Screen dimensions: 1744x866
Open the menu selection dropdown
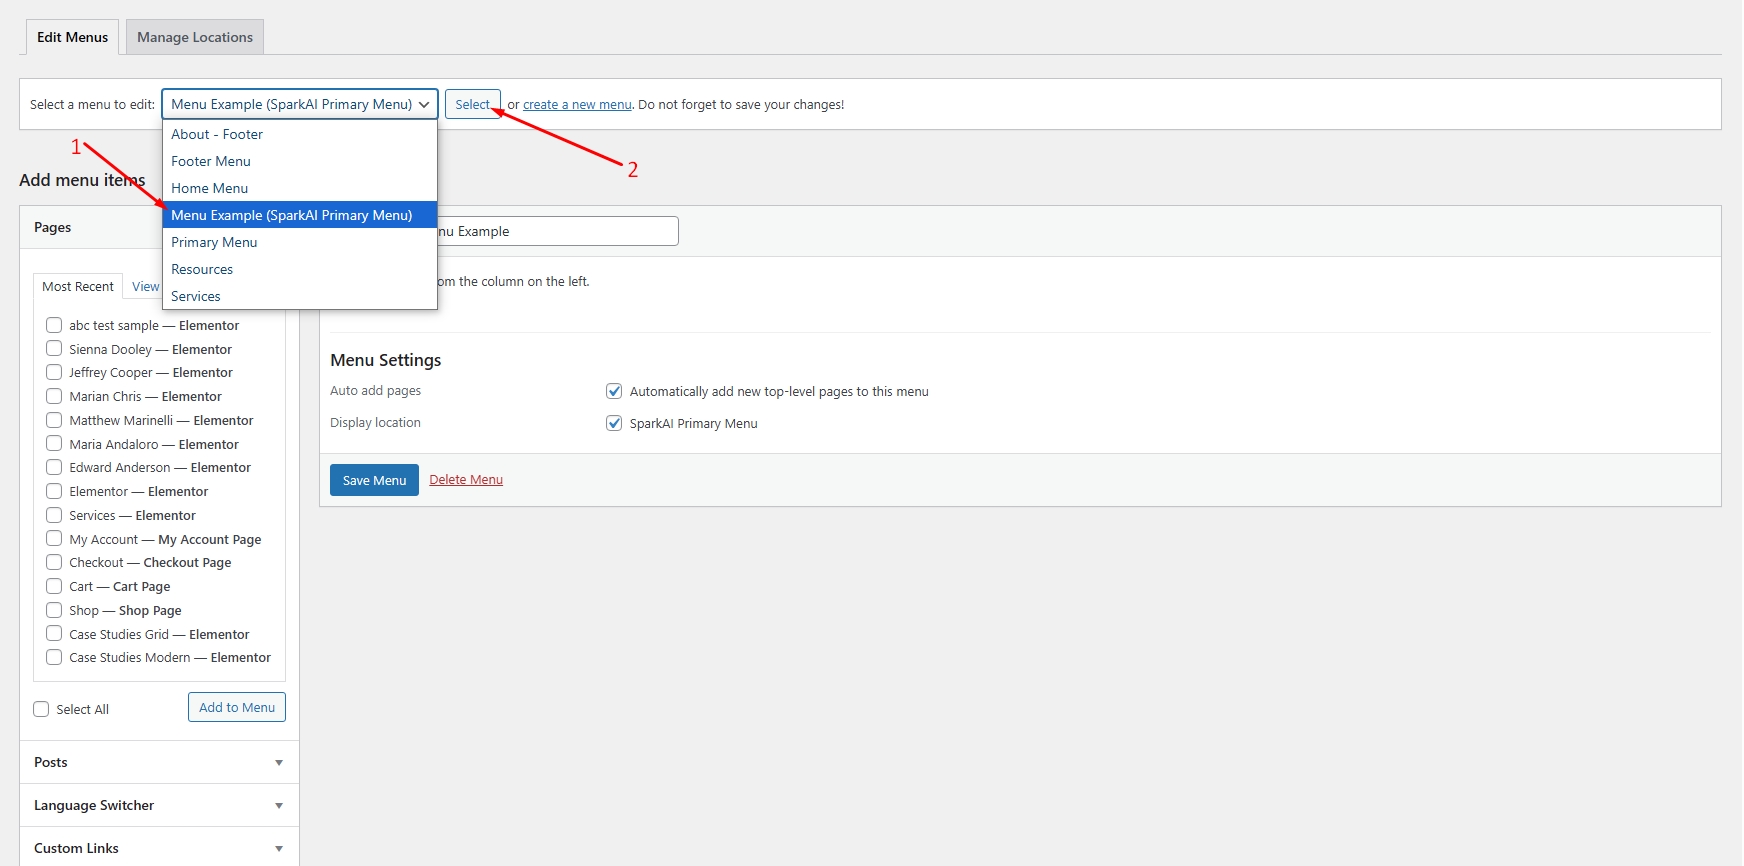299,104
